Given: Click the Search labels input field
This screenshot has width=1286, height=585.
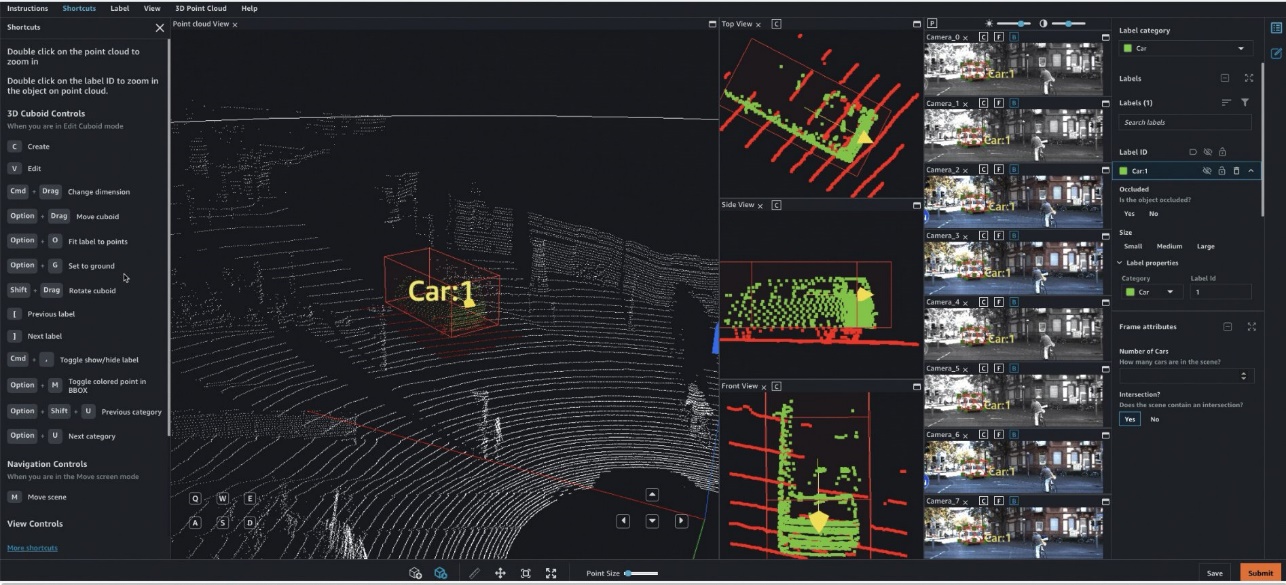Looking at the screenshot, I should pos(1184,122).
